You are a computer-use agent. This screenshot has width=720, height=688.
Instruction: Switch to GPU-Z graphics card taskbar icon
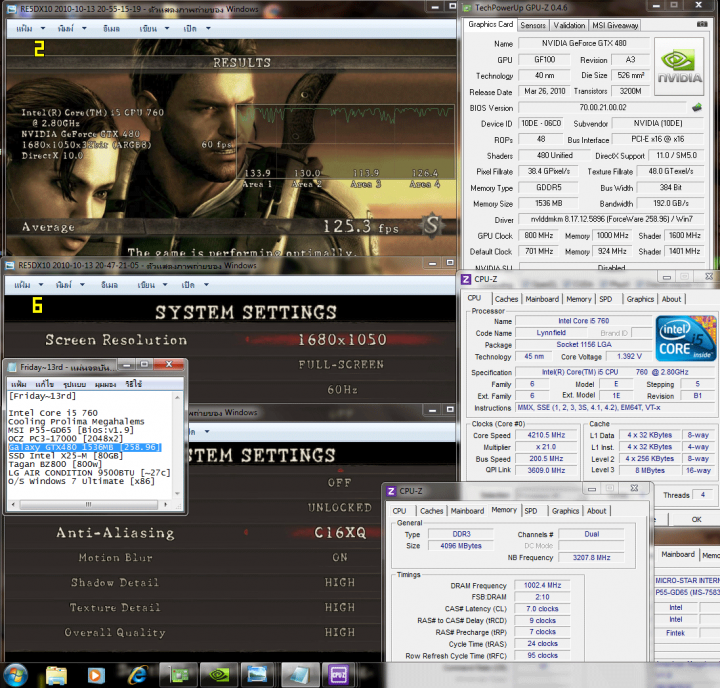pos(179,675)
